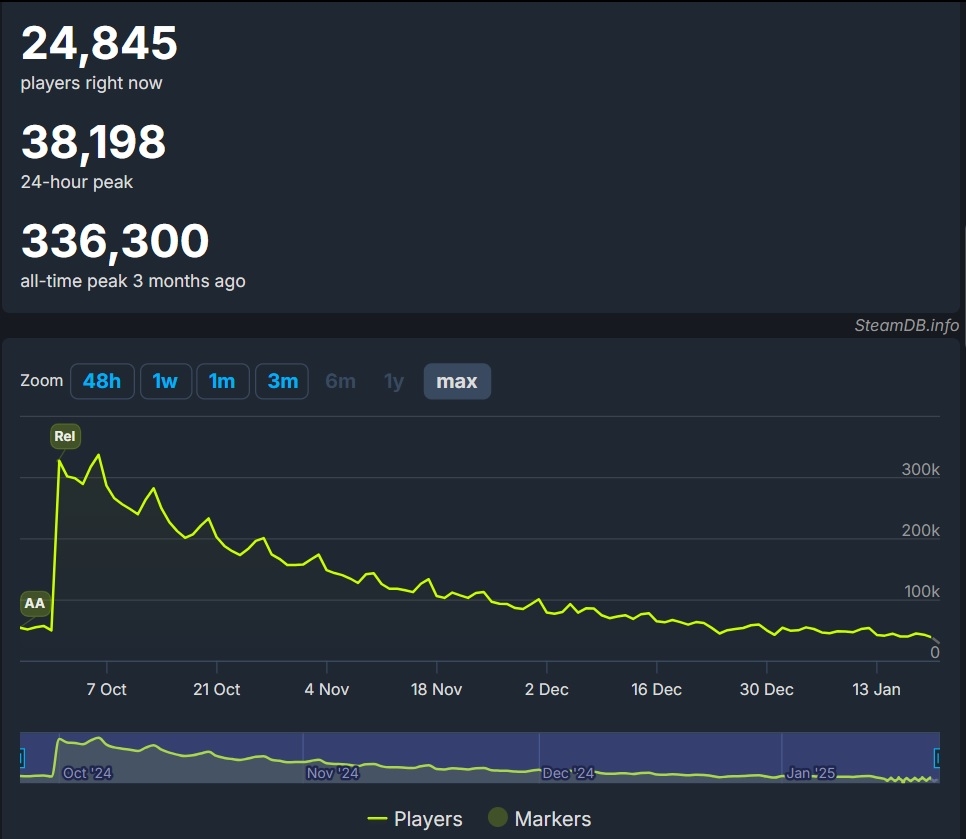Click the AA marker on chart
Viewport: 966px width, 839px height.
click(x=34, y=603)
